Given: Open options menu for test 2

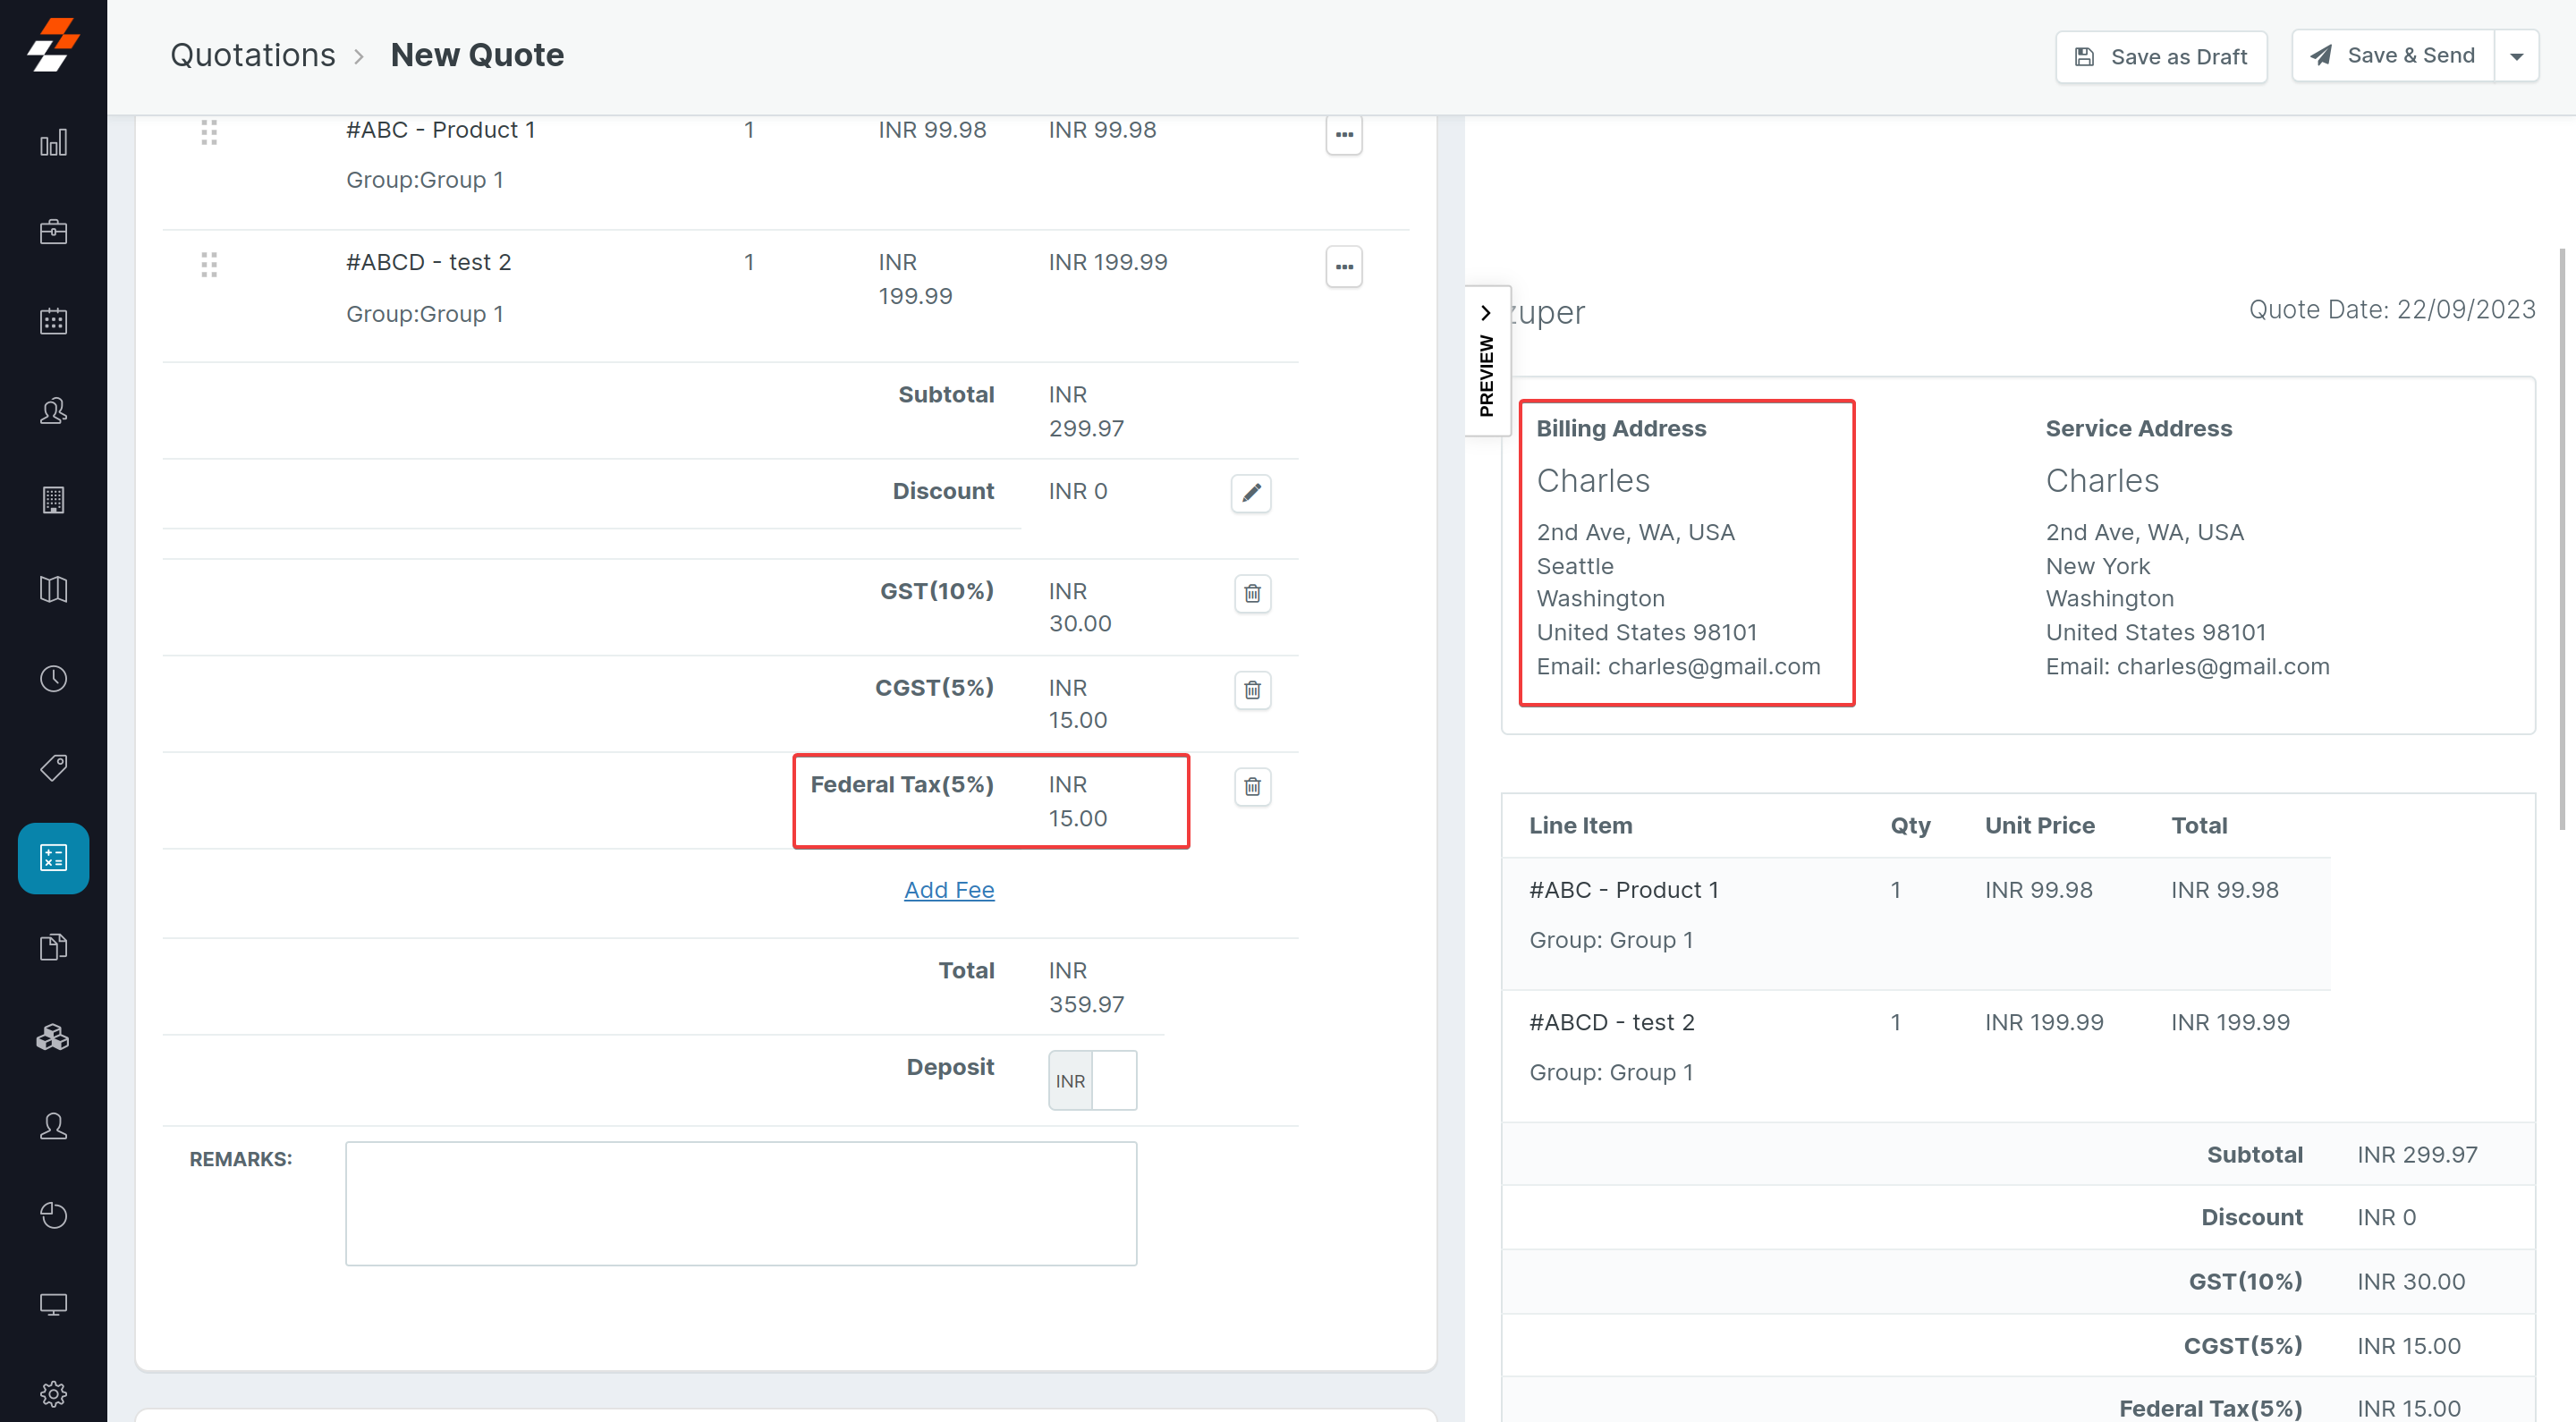Looking at the screenshot, I should (x=1343, y=267).
